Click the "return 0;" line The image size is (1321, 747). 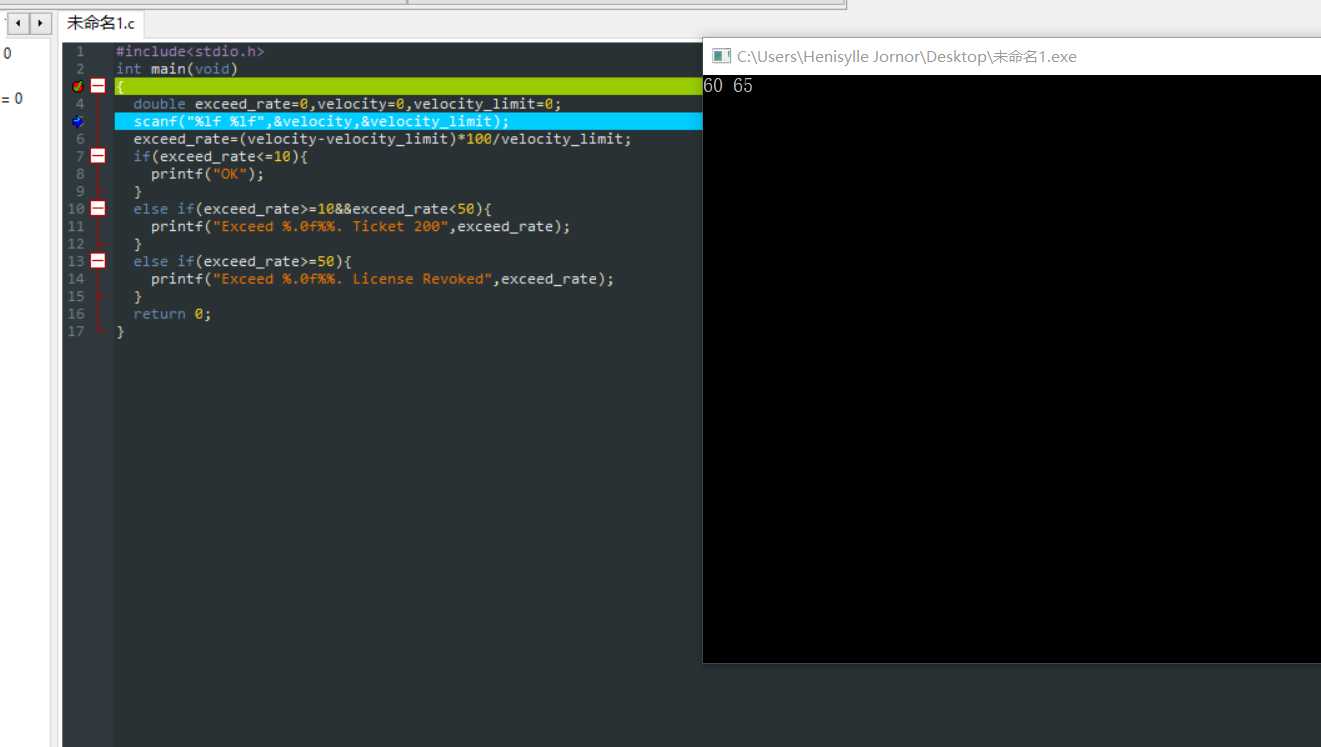172,314
